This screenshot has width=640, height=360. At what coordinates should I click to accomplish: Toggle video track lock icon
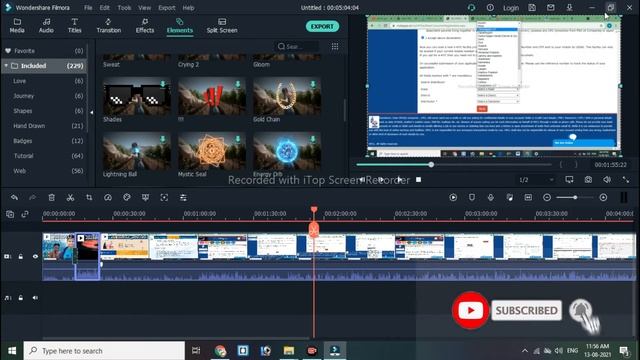tap(20, 257)
